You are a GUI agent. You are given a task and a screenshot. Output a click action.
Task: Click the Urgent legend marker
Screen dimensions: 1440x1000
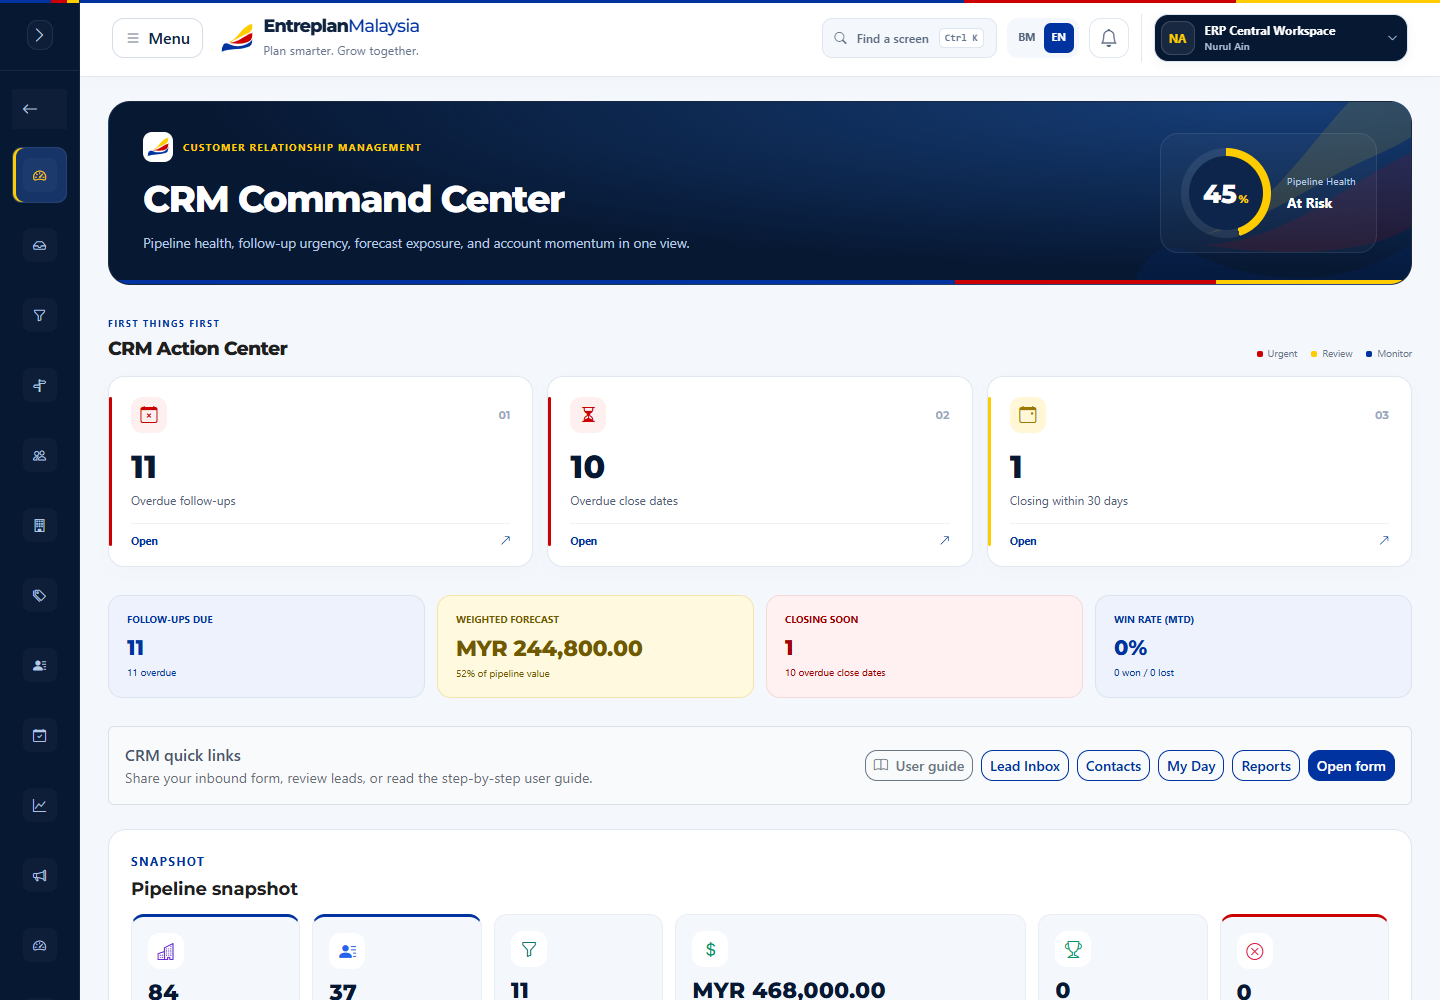point(1260,354)
